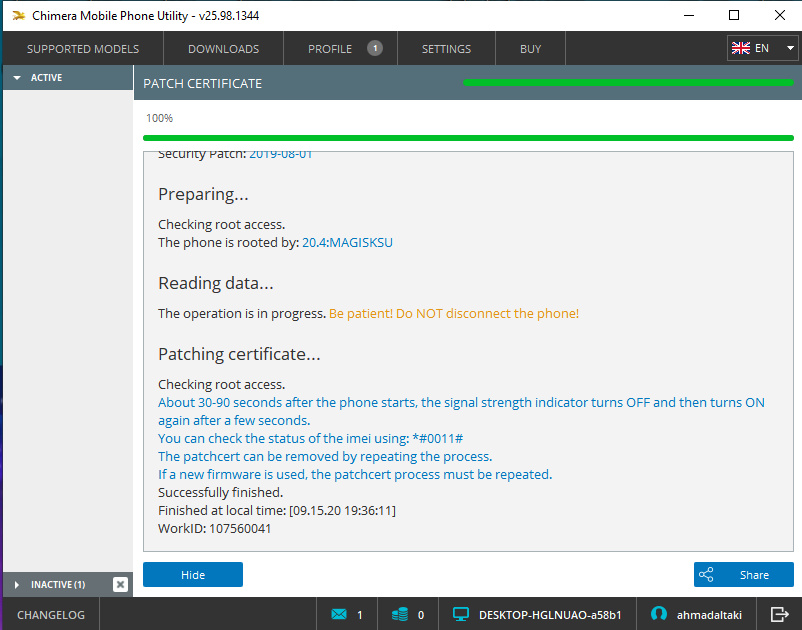Click the 'Successfully finished.' line
802x630 pixels.
pos(220,492)
